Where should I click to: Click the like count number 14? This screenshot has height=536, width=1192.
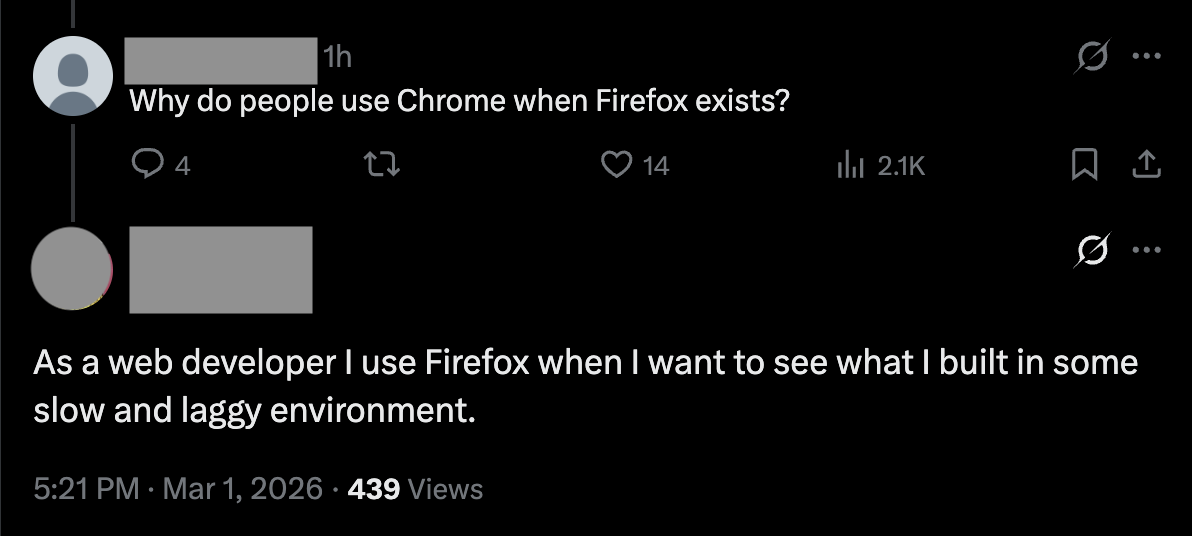click(656, 167)
